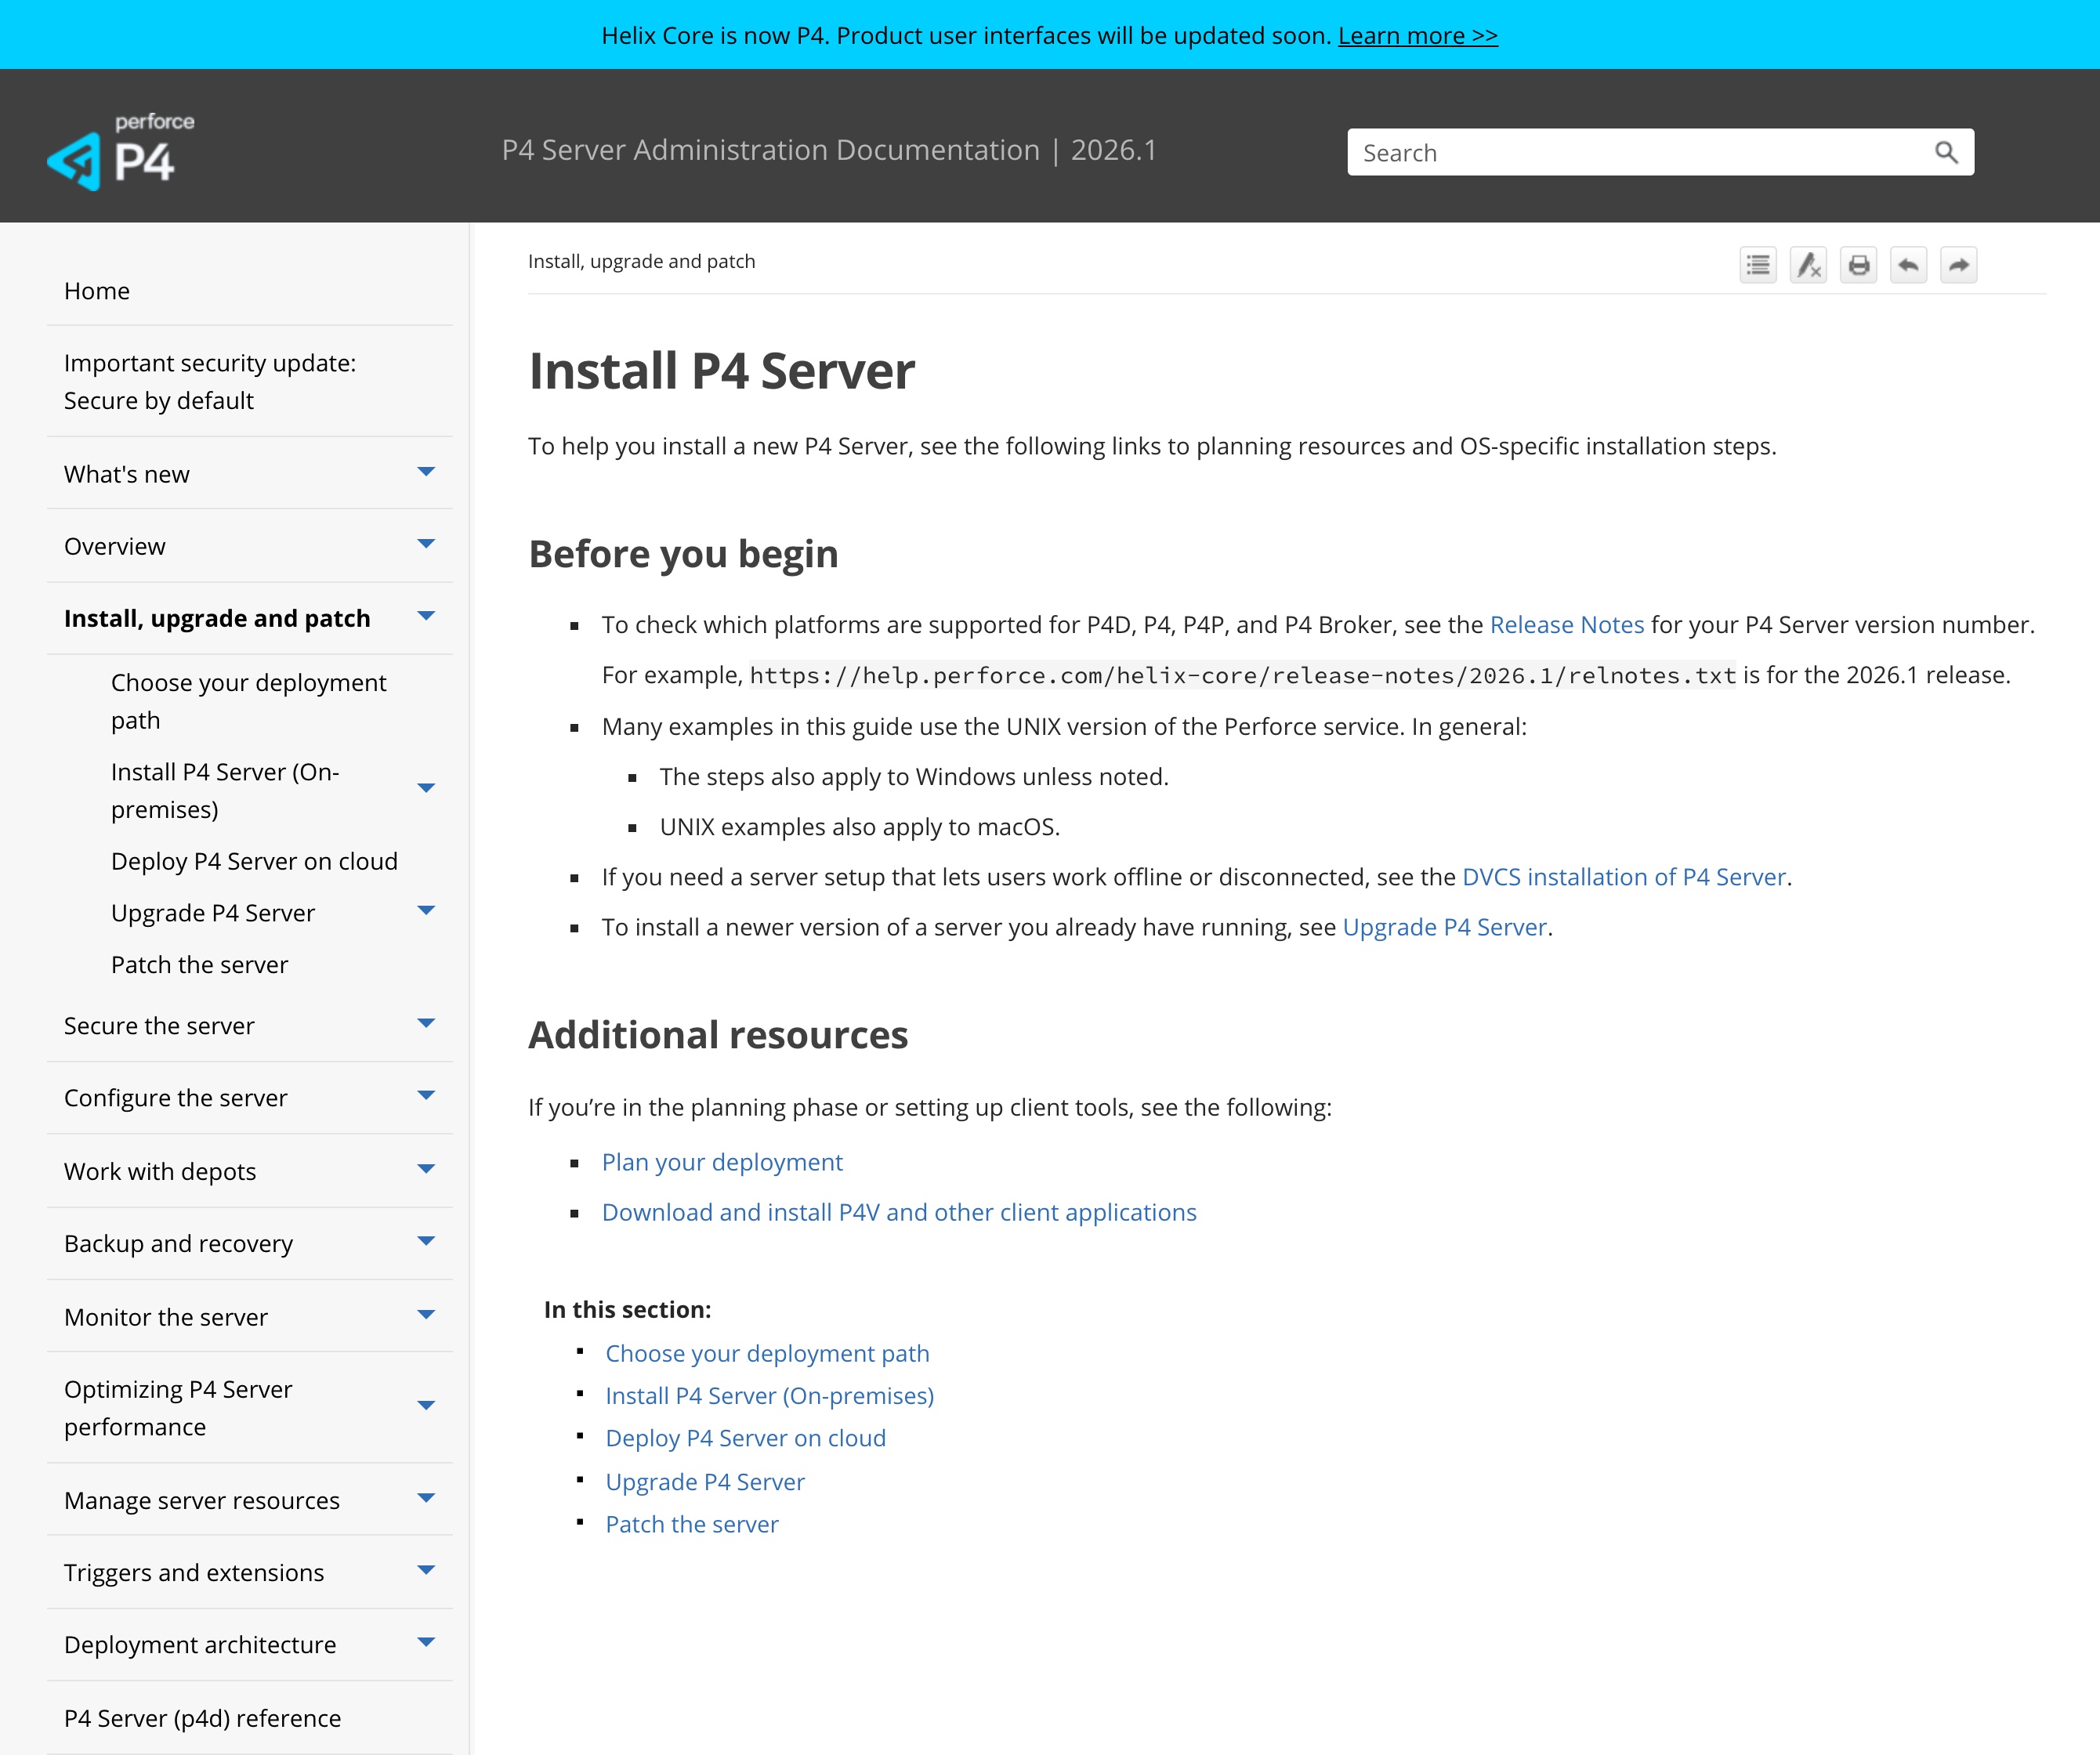Expand Manage server resources arrow
This screenshot has height=1755, width=2100.
click(x=426, y=1498)
